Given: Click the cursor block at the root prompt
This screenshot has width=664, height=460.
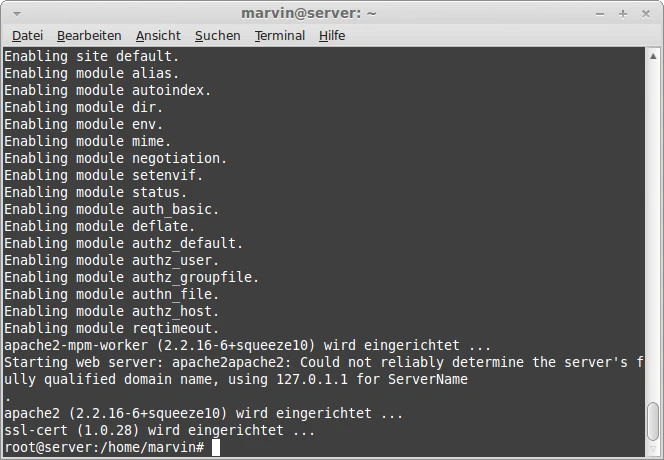Looking at the screenshot, I should point(216,447).
